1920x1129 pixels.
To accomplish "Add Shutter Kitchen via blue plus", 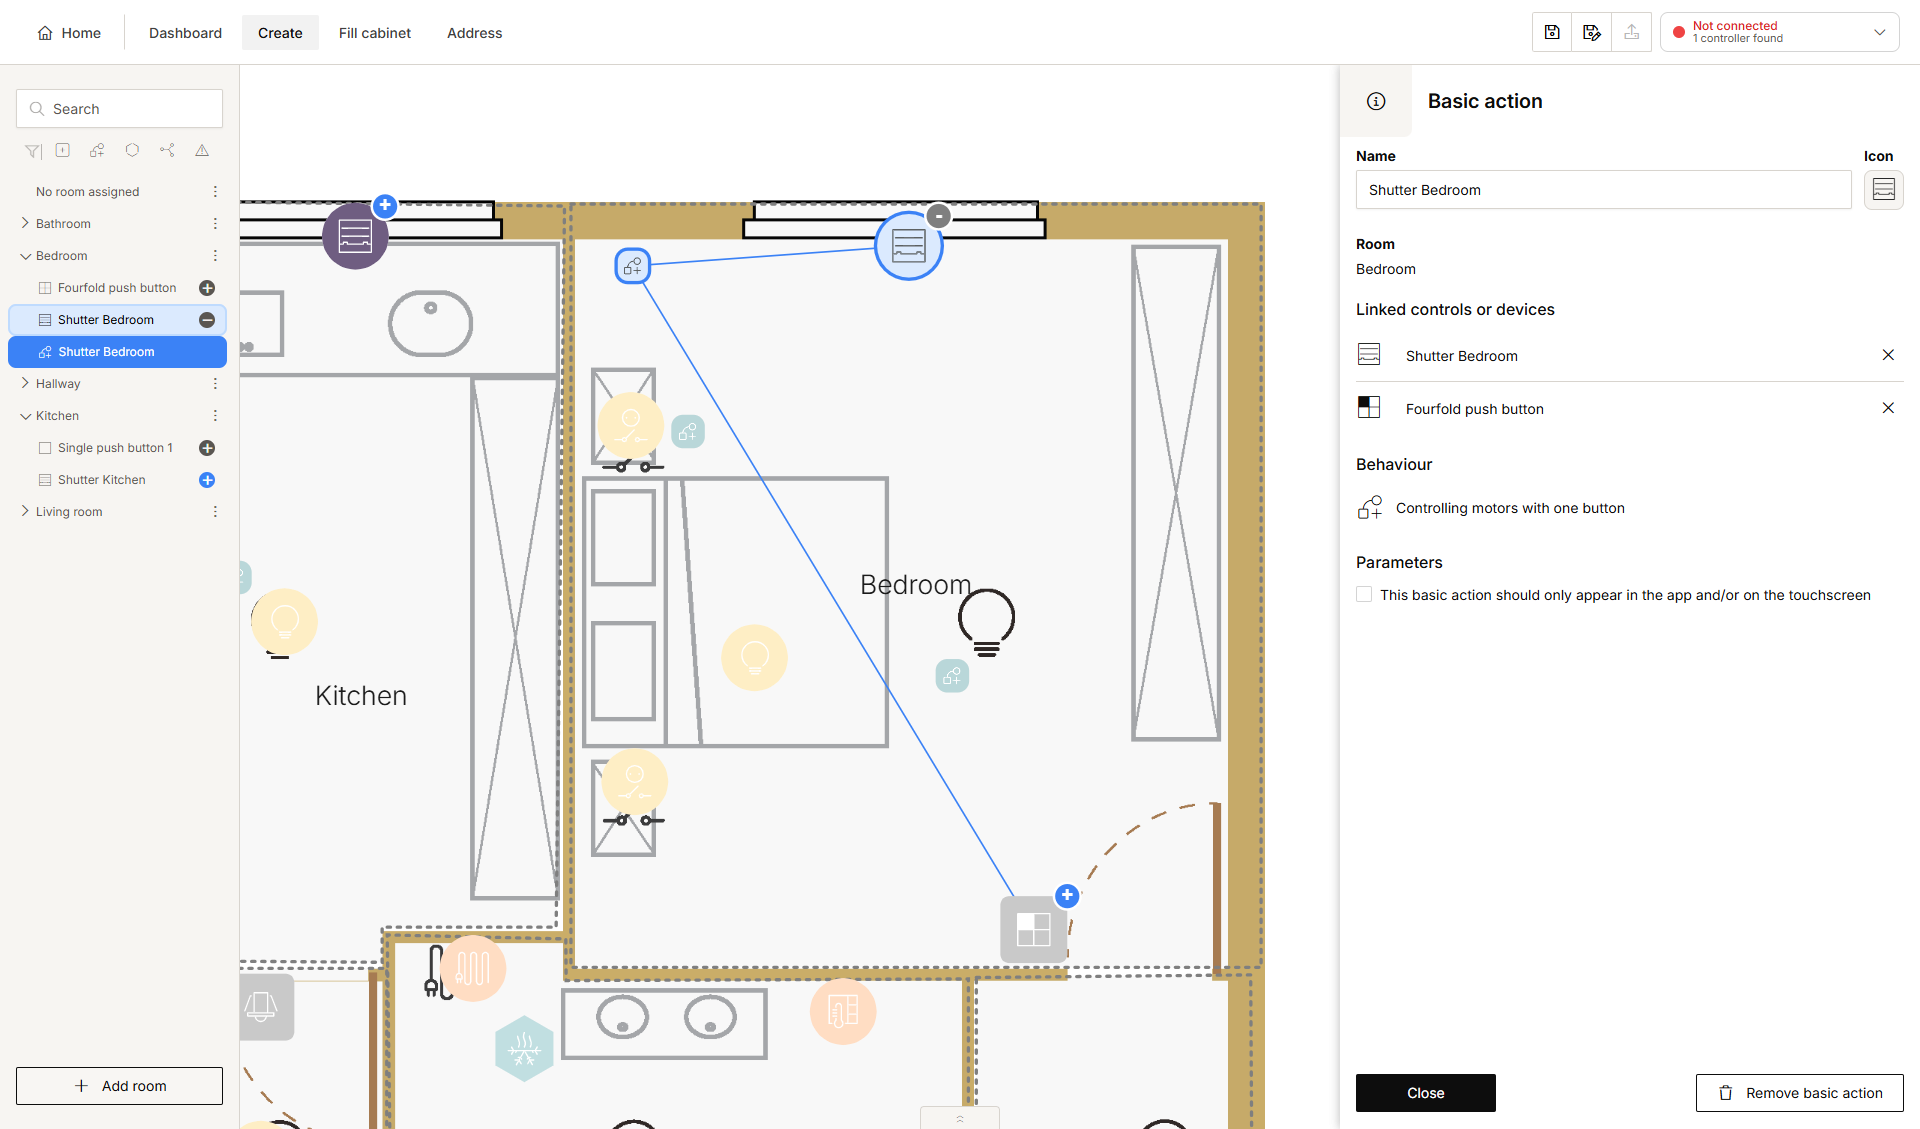I will [207, 480].
